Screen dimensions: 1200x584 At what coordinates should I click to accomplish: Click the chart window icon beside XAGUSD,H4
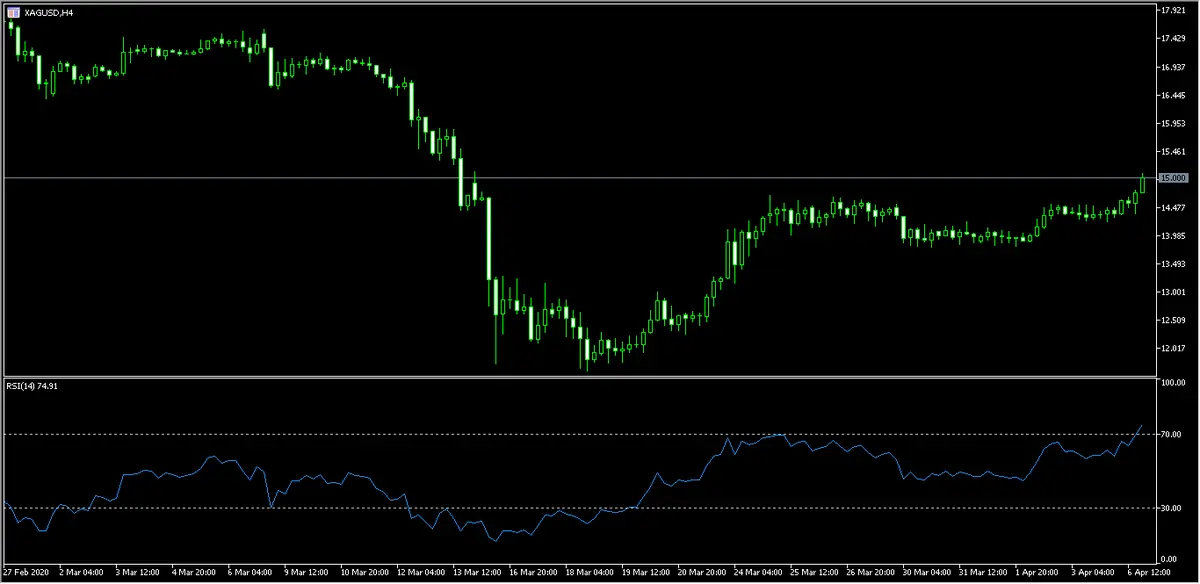tap(12, 11)
